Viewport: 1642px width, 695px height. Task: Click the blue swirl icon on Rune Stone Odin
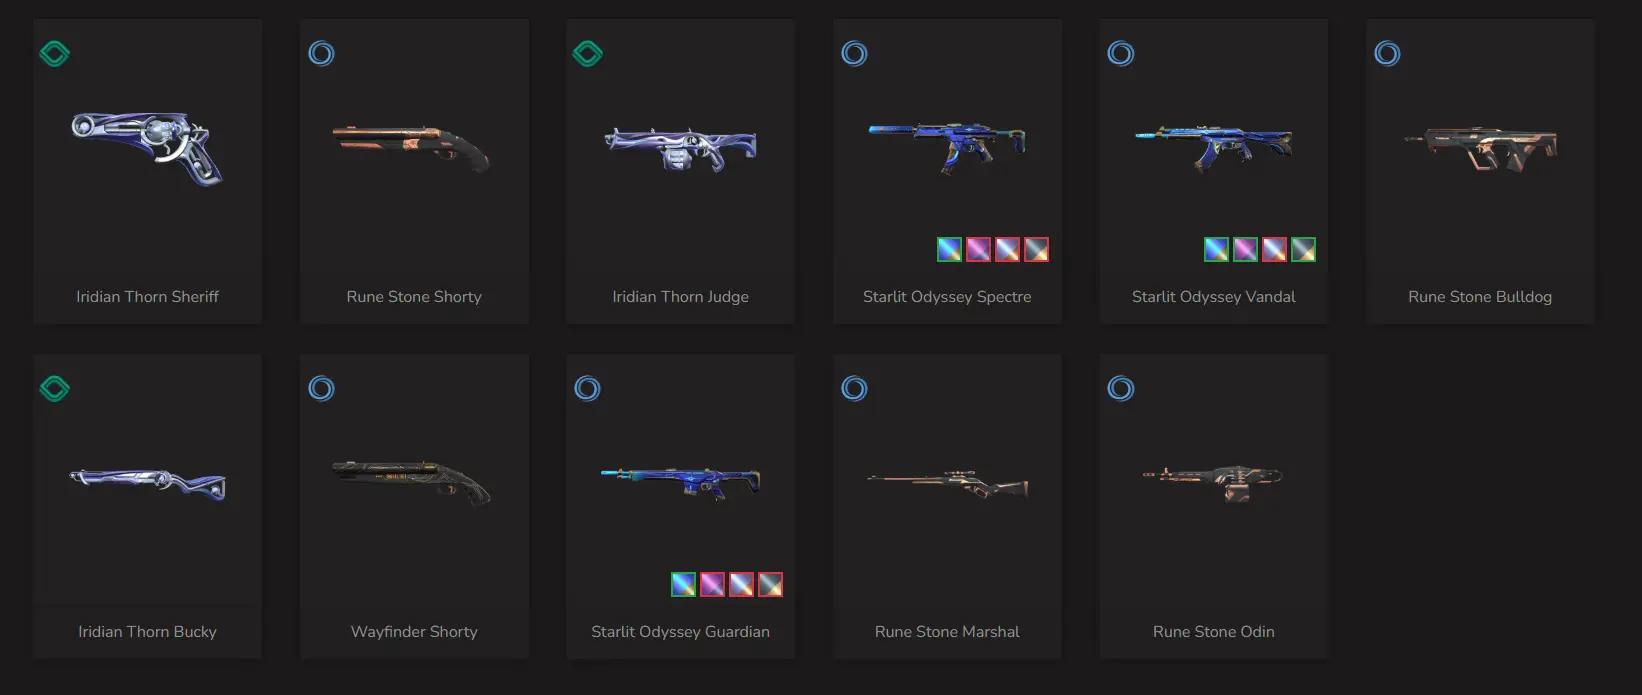click(1121, 388)
